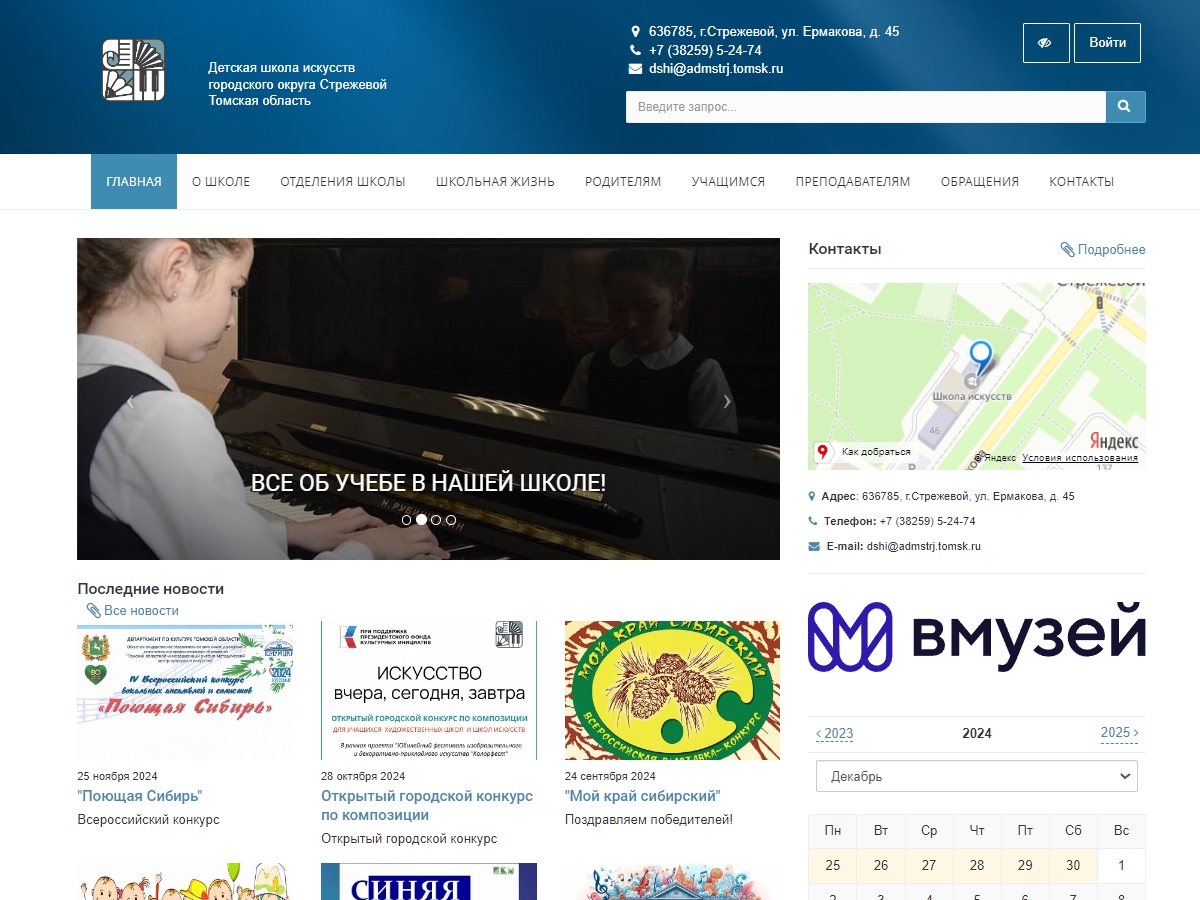Click the school logo icon
The width and height of the screenshot is (1200, 900).
pos(133,70)
